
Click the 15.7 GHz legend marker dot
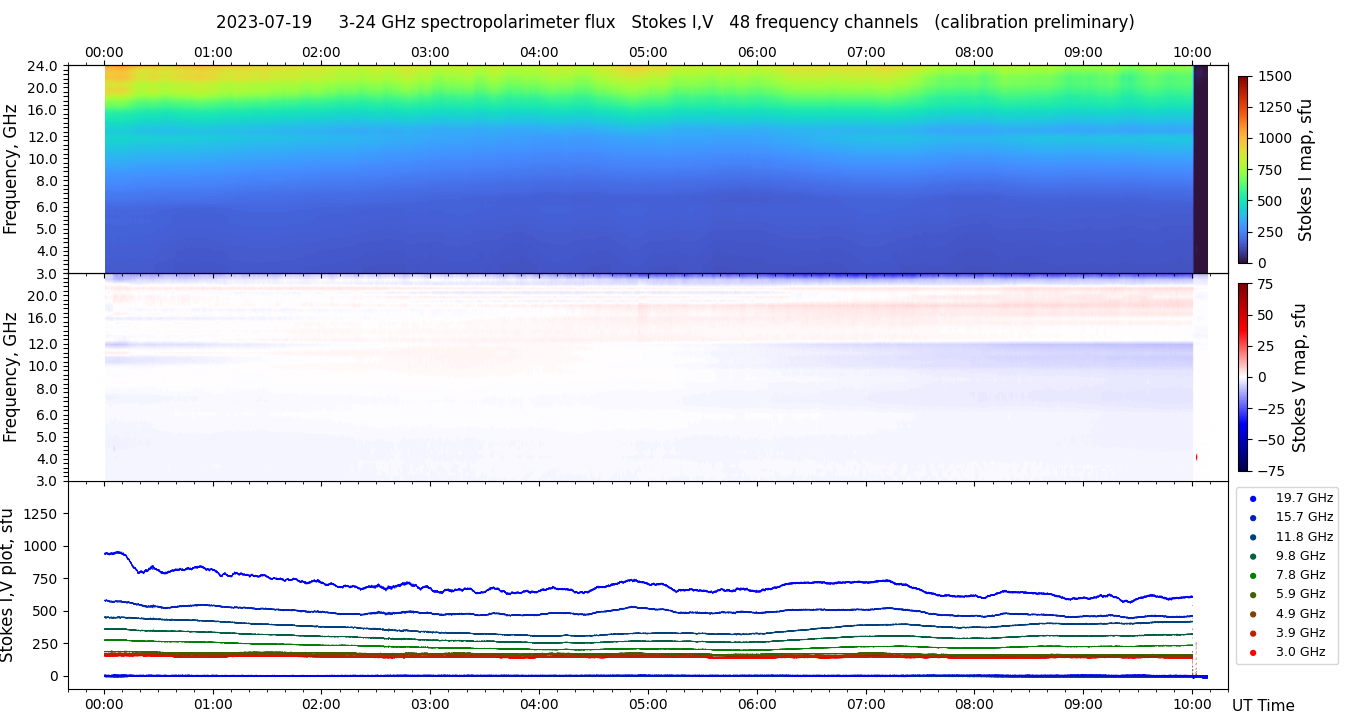click(x=1252, y=517)
